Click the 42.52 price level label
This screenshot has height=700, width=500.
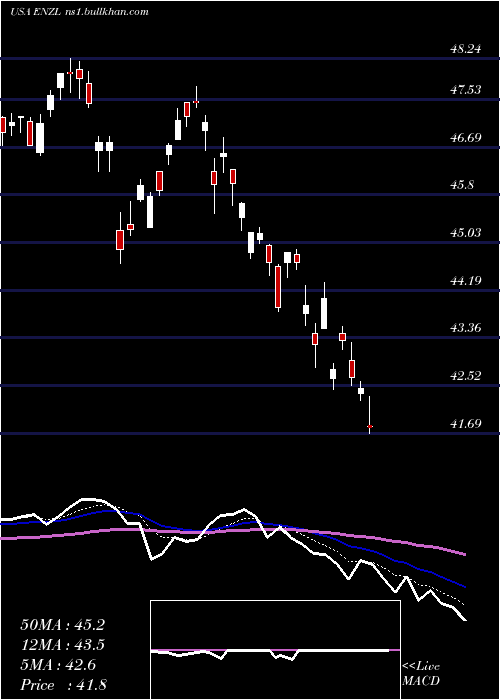[x=466, y=375]
